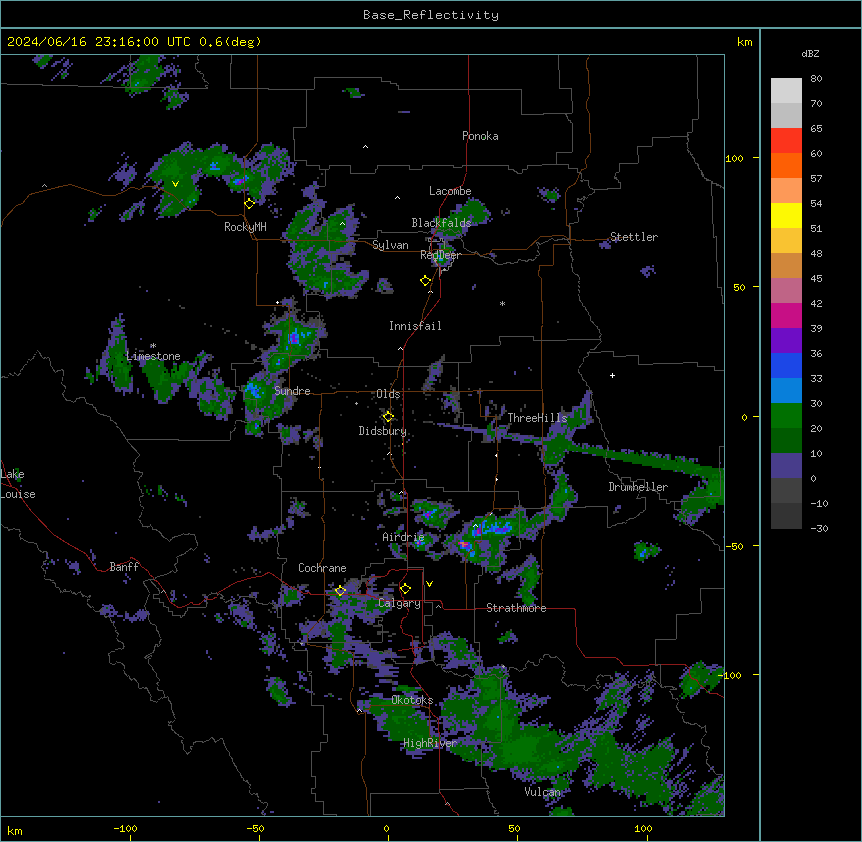Click the Base_Reflectivity title text

(430, 15)
